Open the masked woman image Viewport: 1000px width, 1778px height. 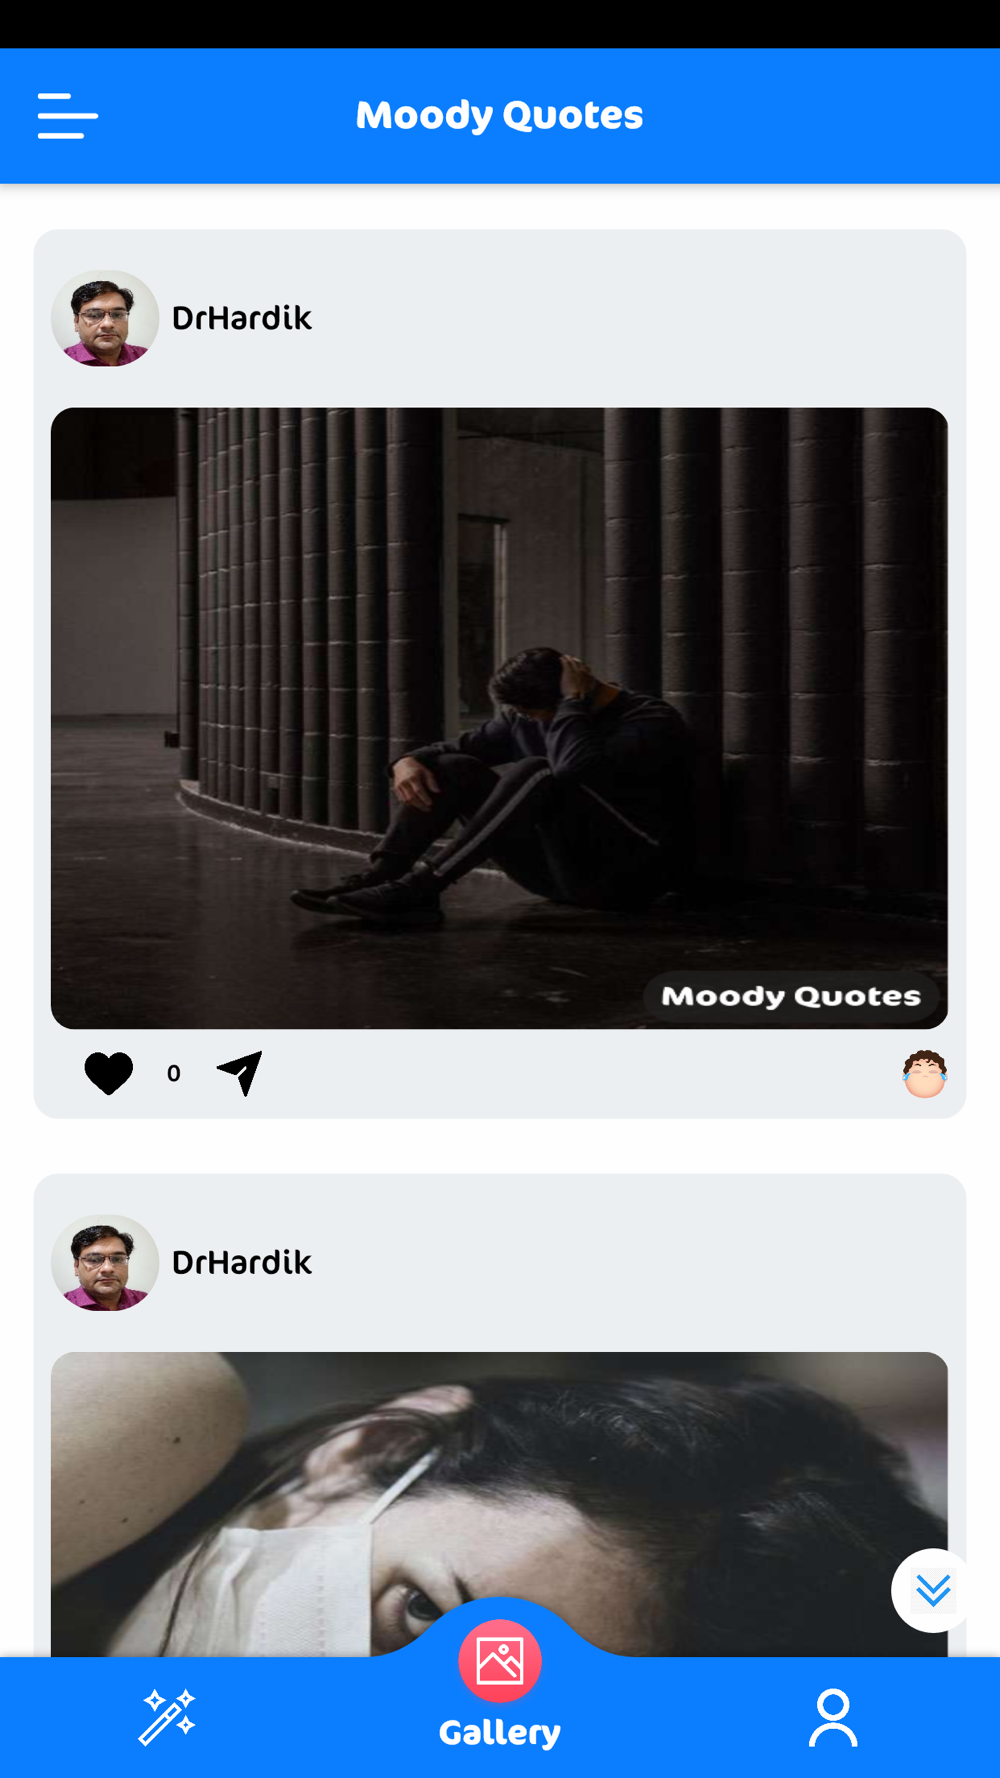click(x=499, y=1504)
